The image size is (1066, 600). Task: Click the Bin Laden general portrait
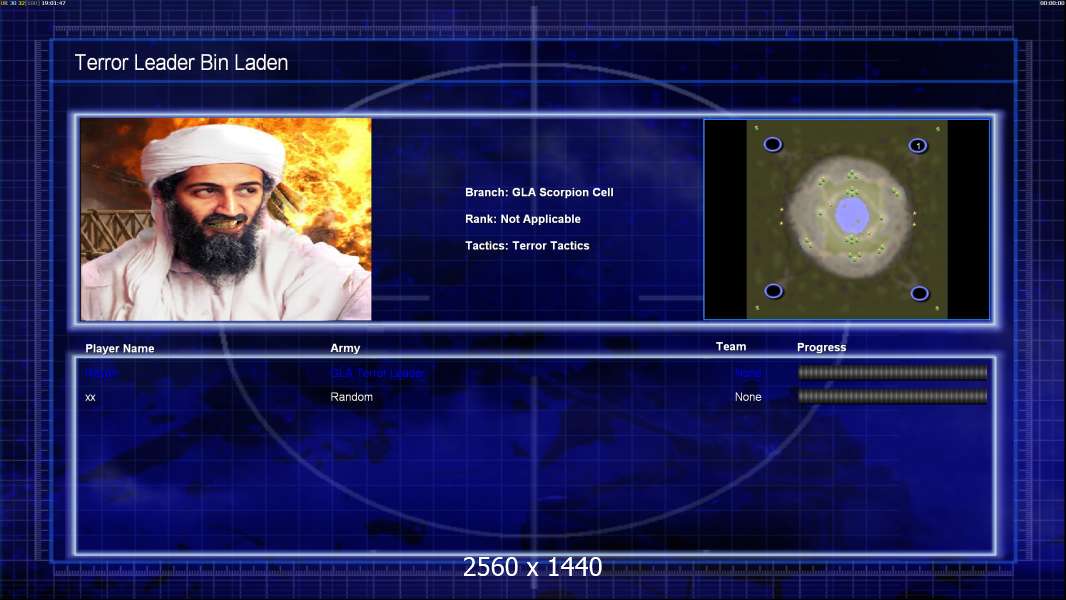[x=226, y=219]
